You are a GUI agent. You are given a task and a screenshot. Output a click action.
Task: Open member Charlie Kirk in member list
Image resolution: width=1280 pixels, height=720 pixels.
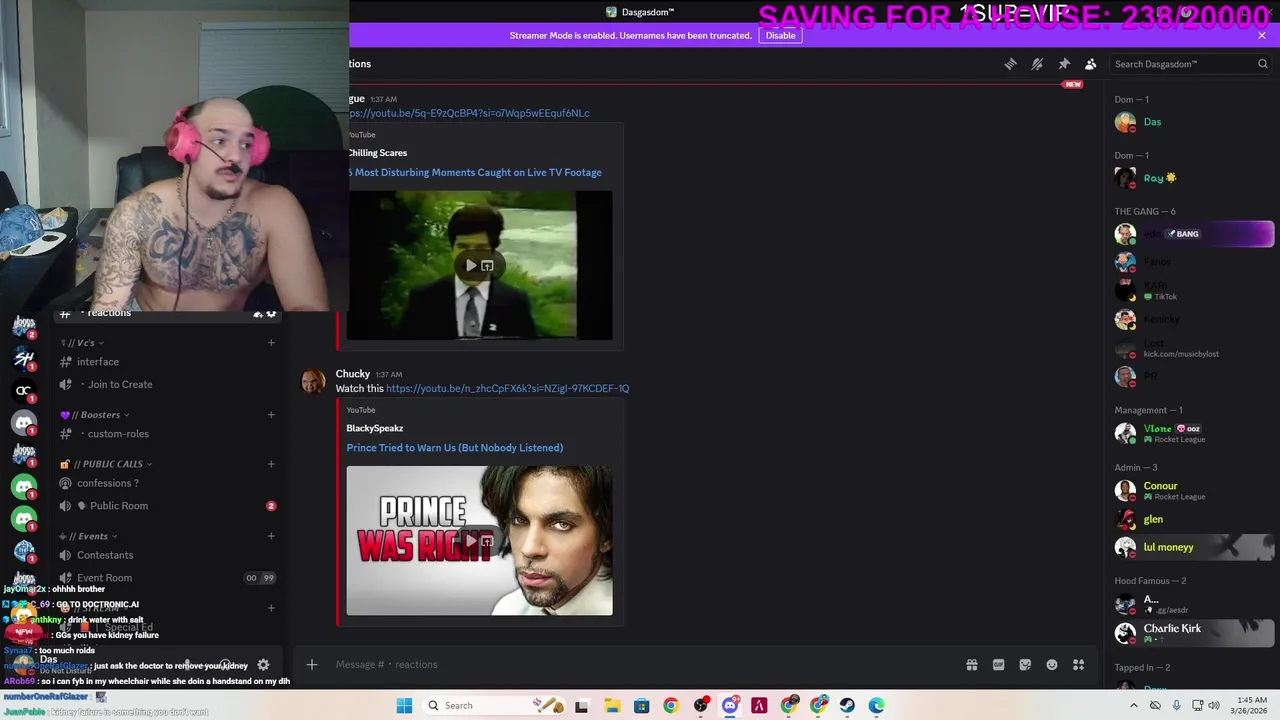[x=1192, y=633]
